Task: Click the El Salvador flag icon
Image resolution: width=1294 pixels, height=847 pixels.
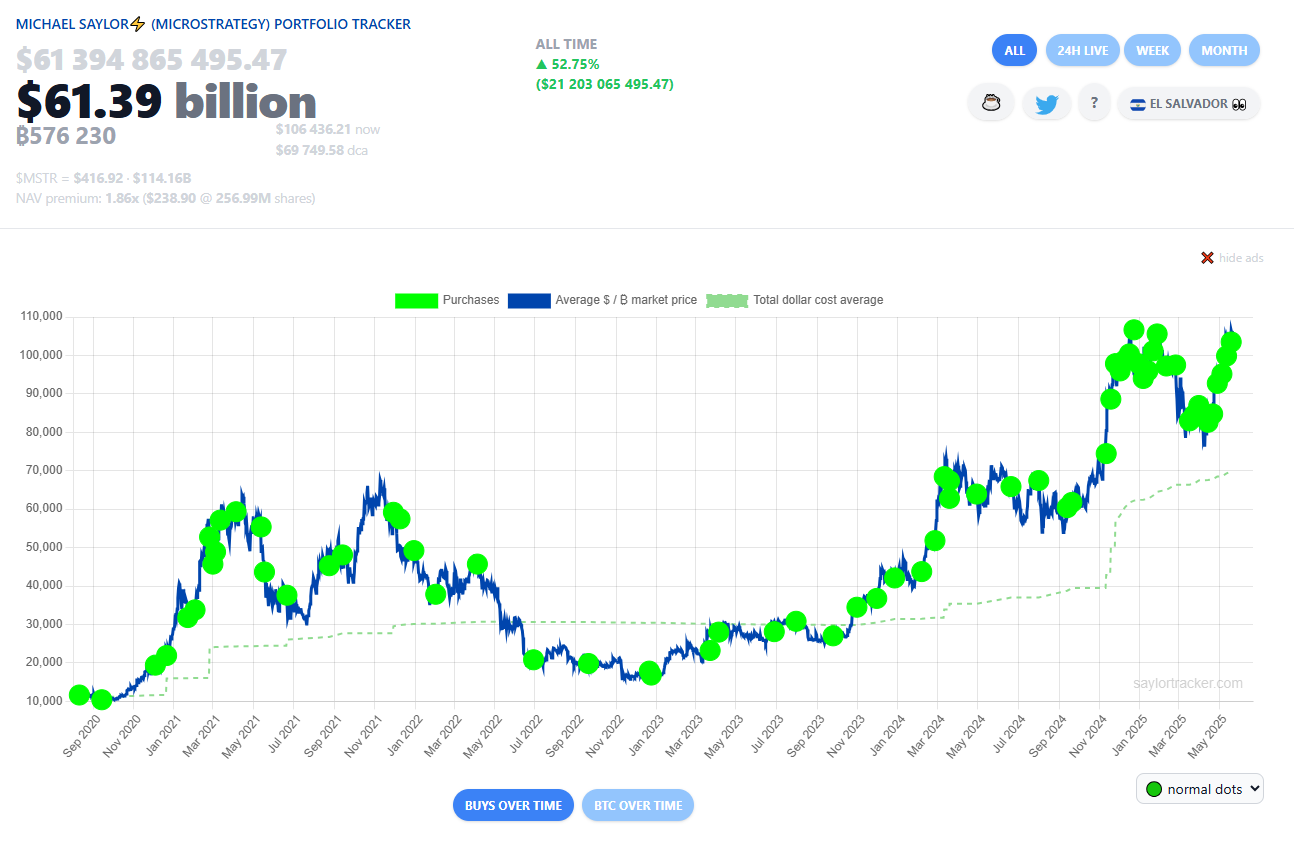Action: click(1137, 104)
